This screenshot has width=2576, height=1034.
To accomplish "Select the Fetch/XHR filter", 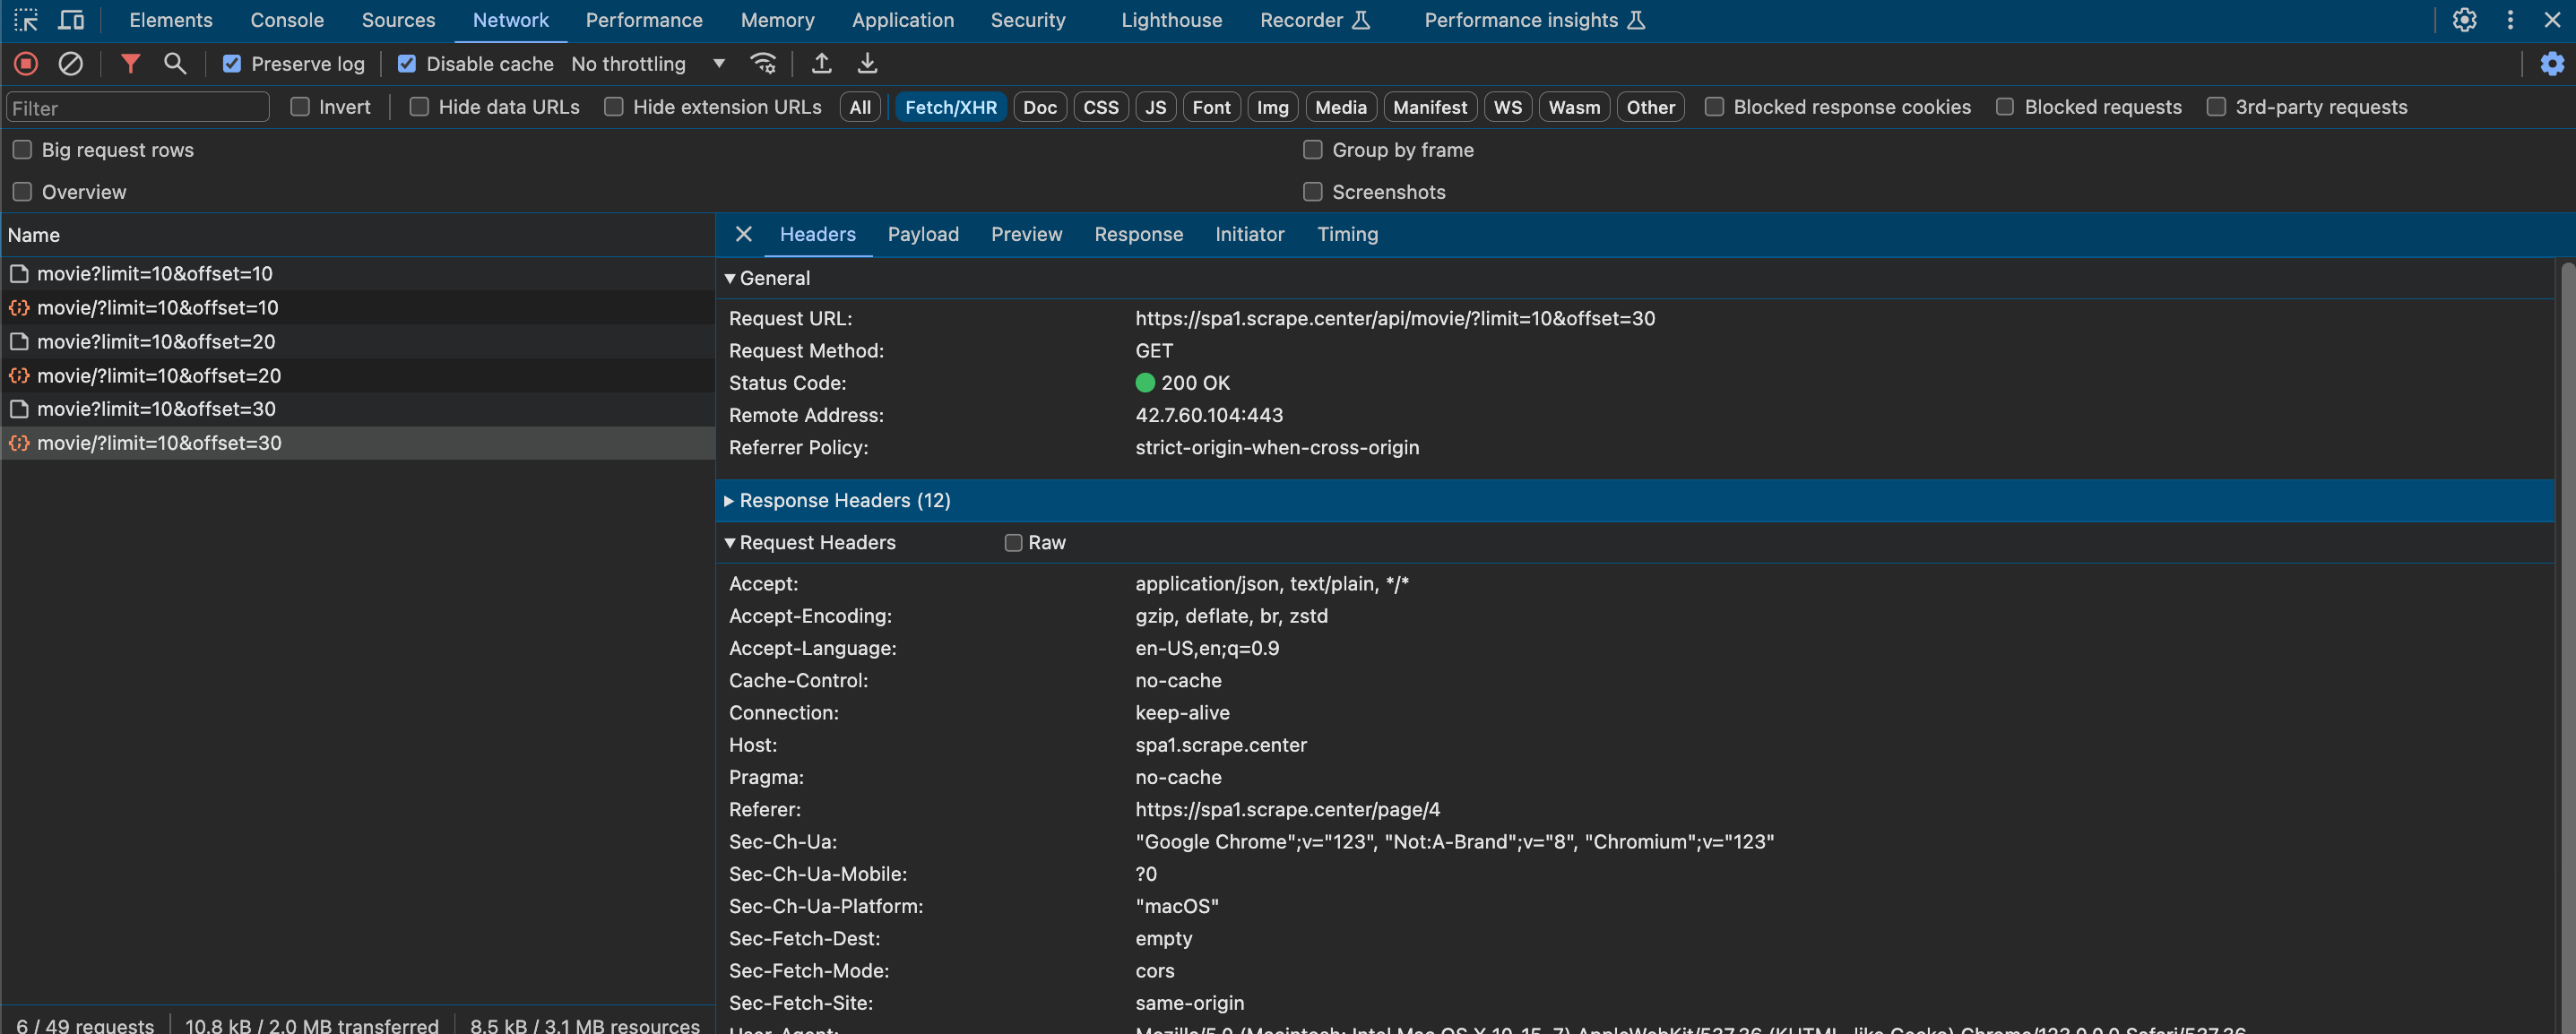I will (950, 107).
